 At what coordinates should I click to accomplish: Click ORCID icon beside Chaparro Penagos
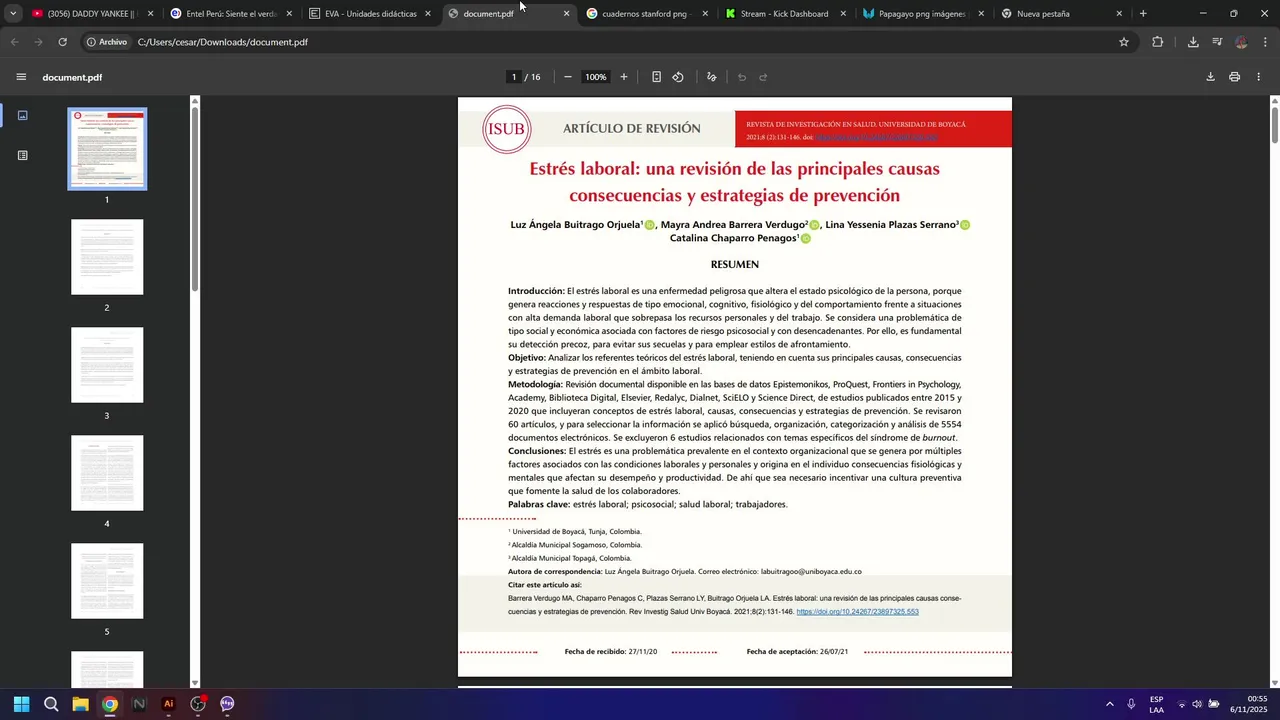[x=805, y=239]
